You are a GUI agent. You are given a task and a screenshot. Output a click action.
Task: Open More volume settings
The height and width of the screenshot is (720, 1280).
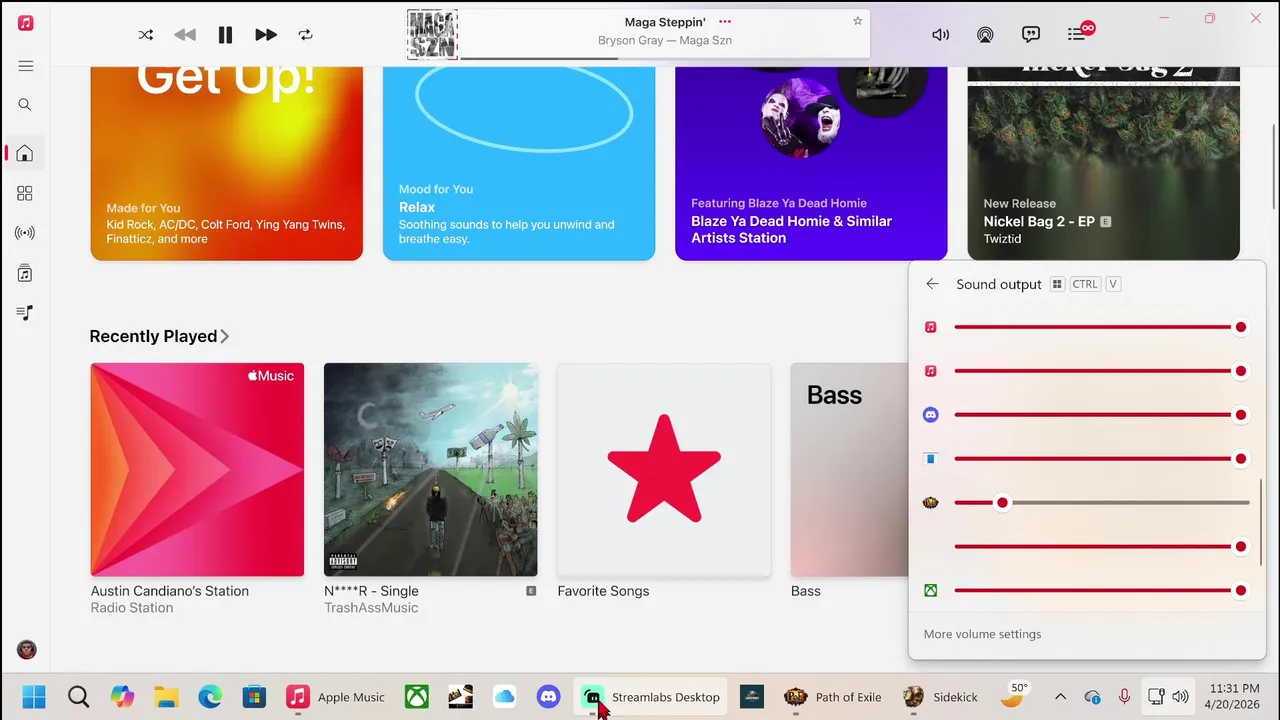[982, 634]
